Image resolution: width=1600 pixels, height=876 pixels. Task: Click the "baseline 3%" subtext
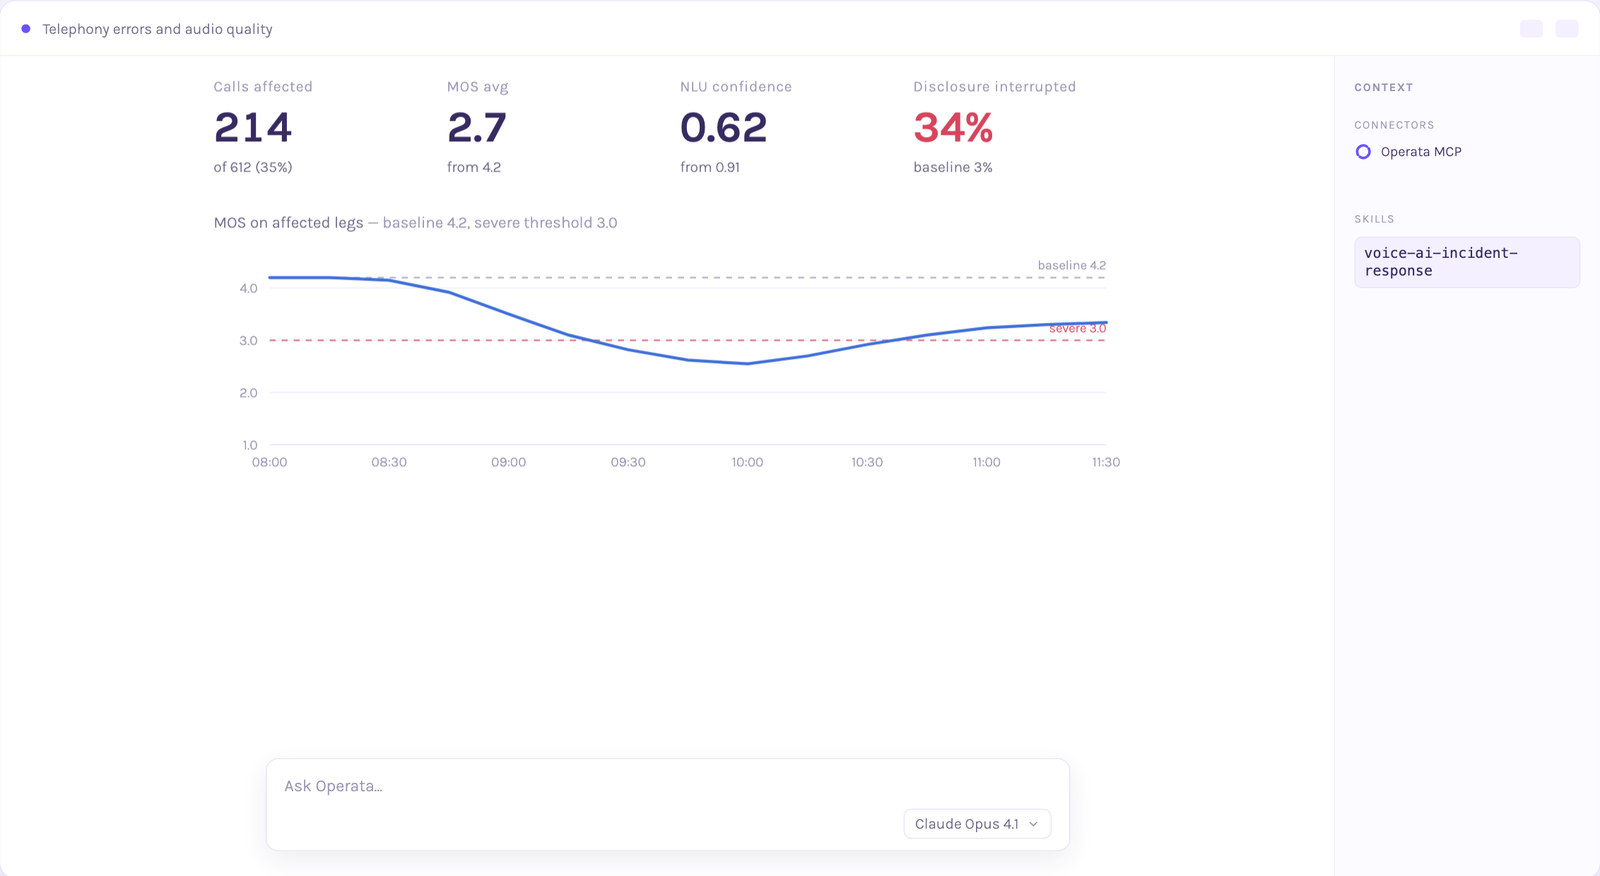953,167
